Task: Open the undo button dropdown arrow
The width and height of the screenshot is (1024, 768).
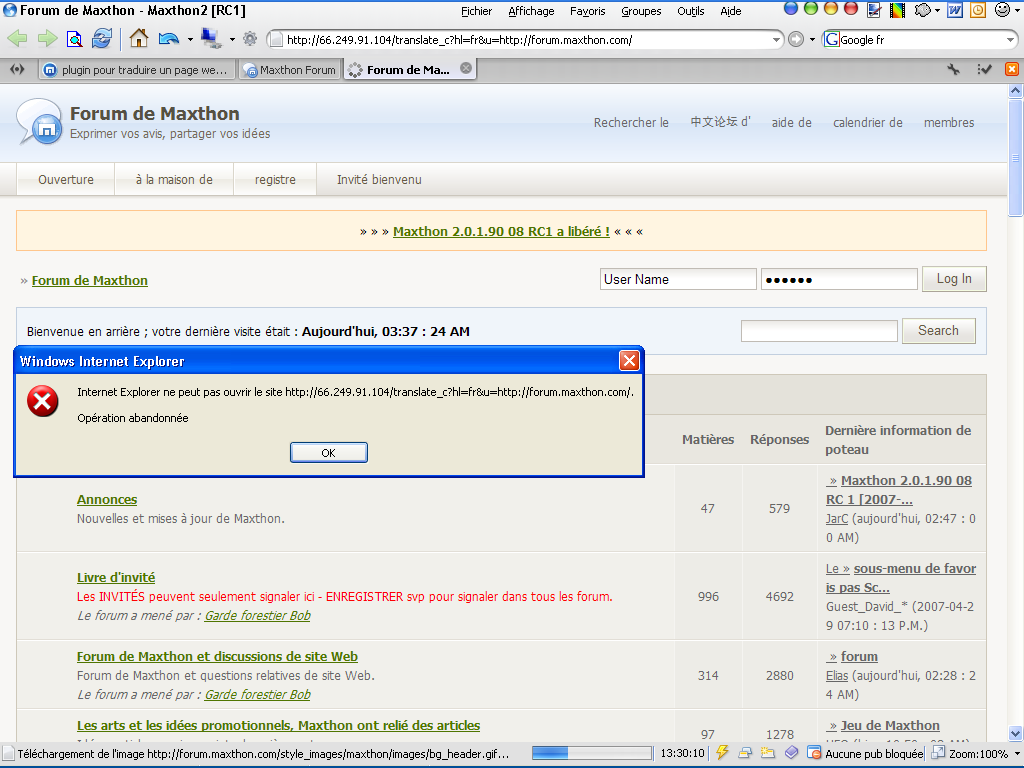Action: coord(190,39)
